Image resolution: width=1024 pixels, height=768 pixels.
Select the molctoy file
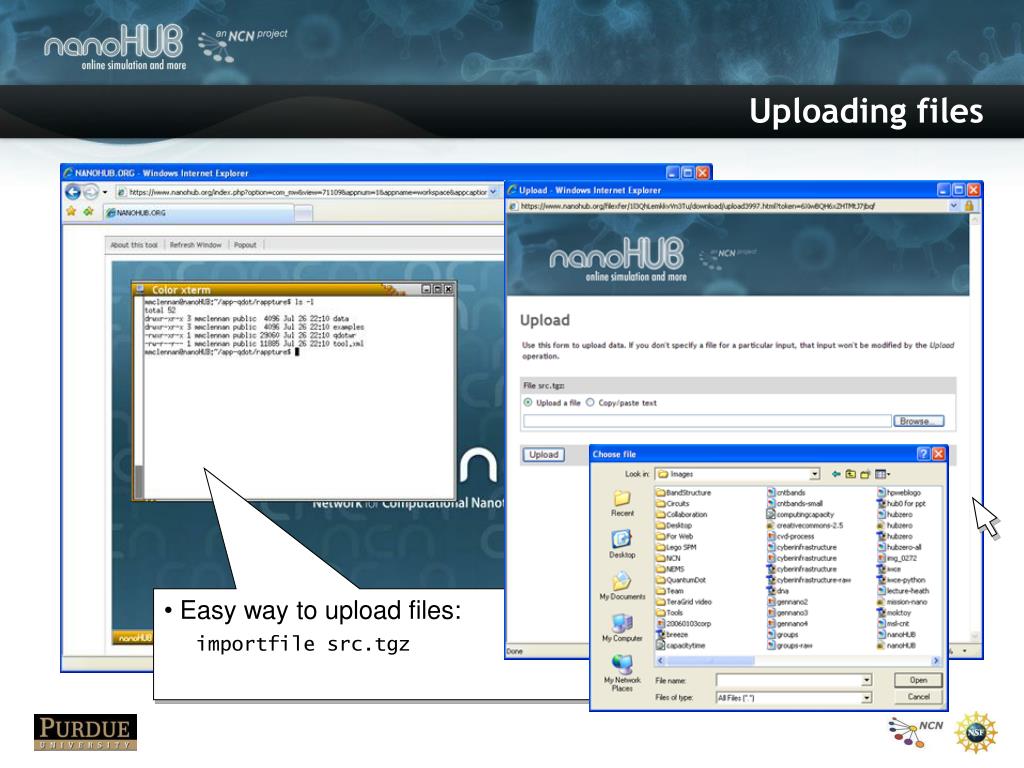894,613
